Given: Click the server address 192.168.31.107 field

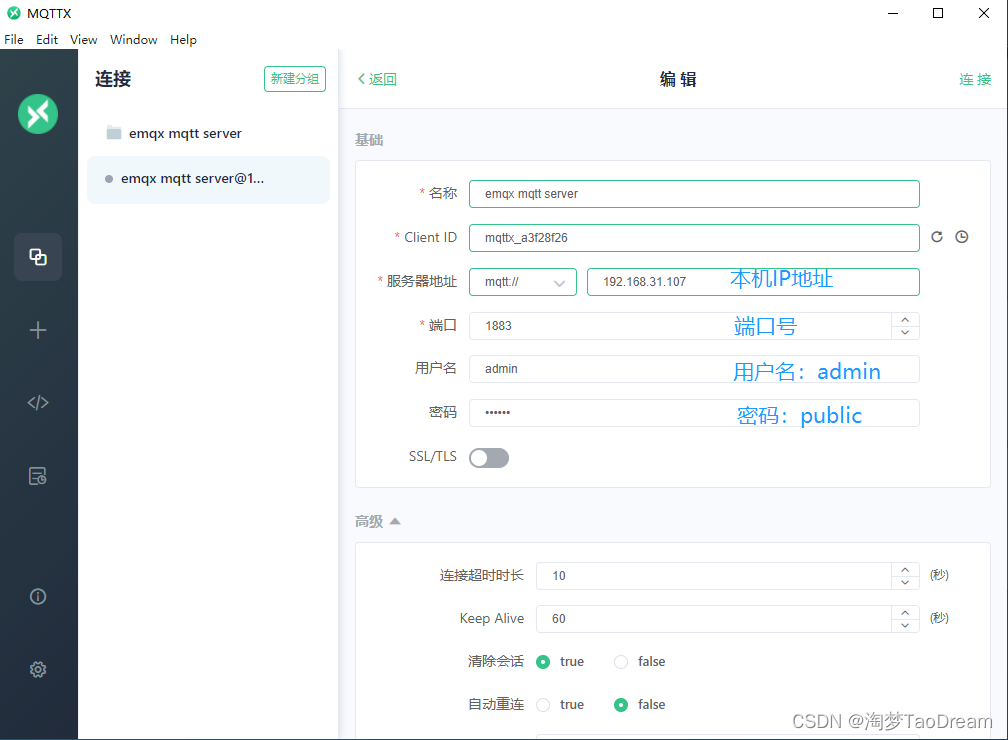Looking at the screenshot, I should click(x=753, y=282).
